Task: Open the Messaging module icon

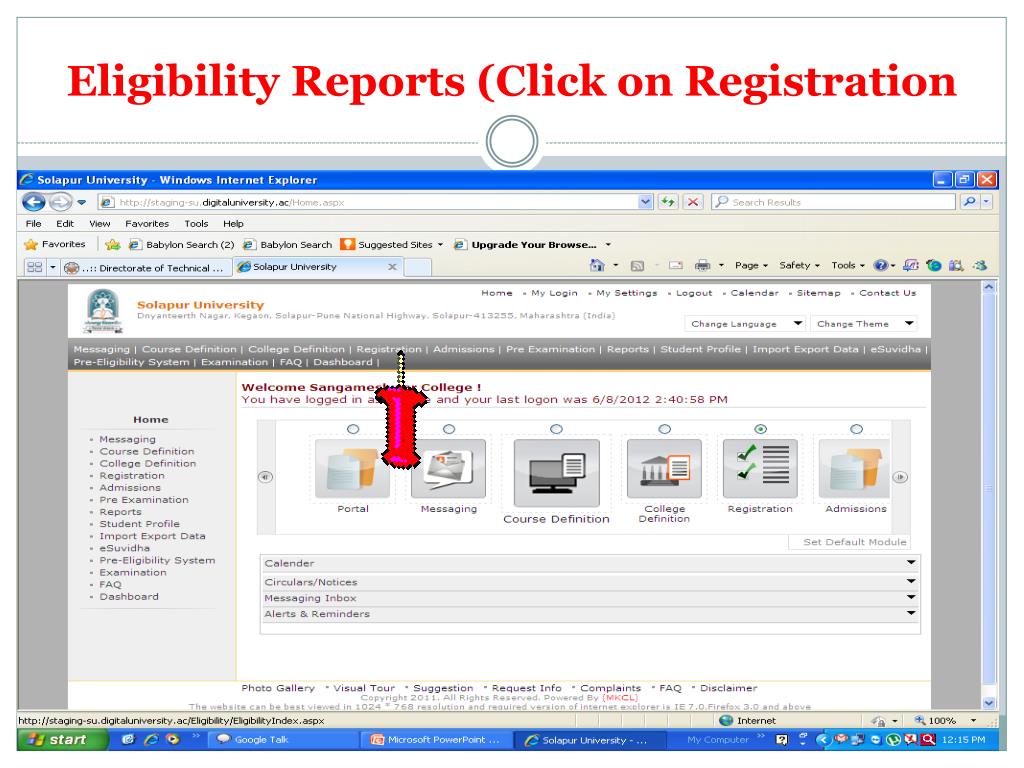Action: pyautogui.click(x=449, y=469)
